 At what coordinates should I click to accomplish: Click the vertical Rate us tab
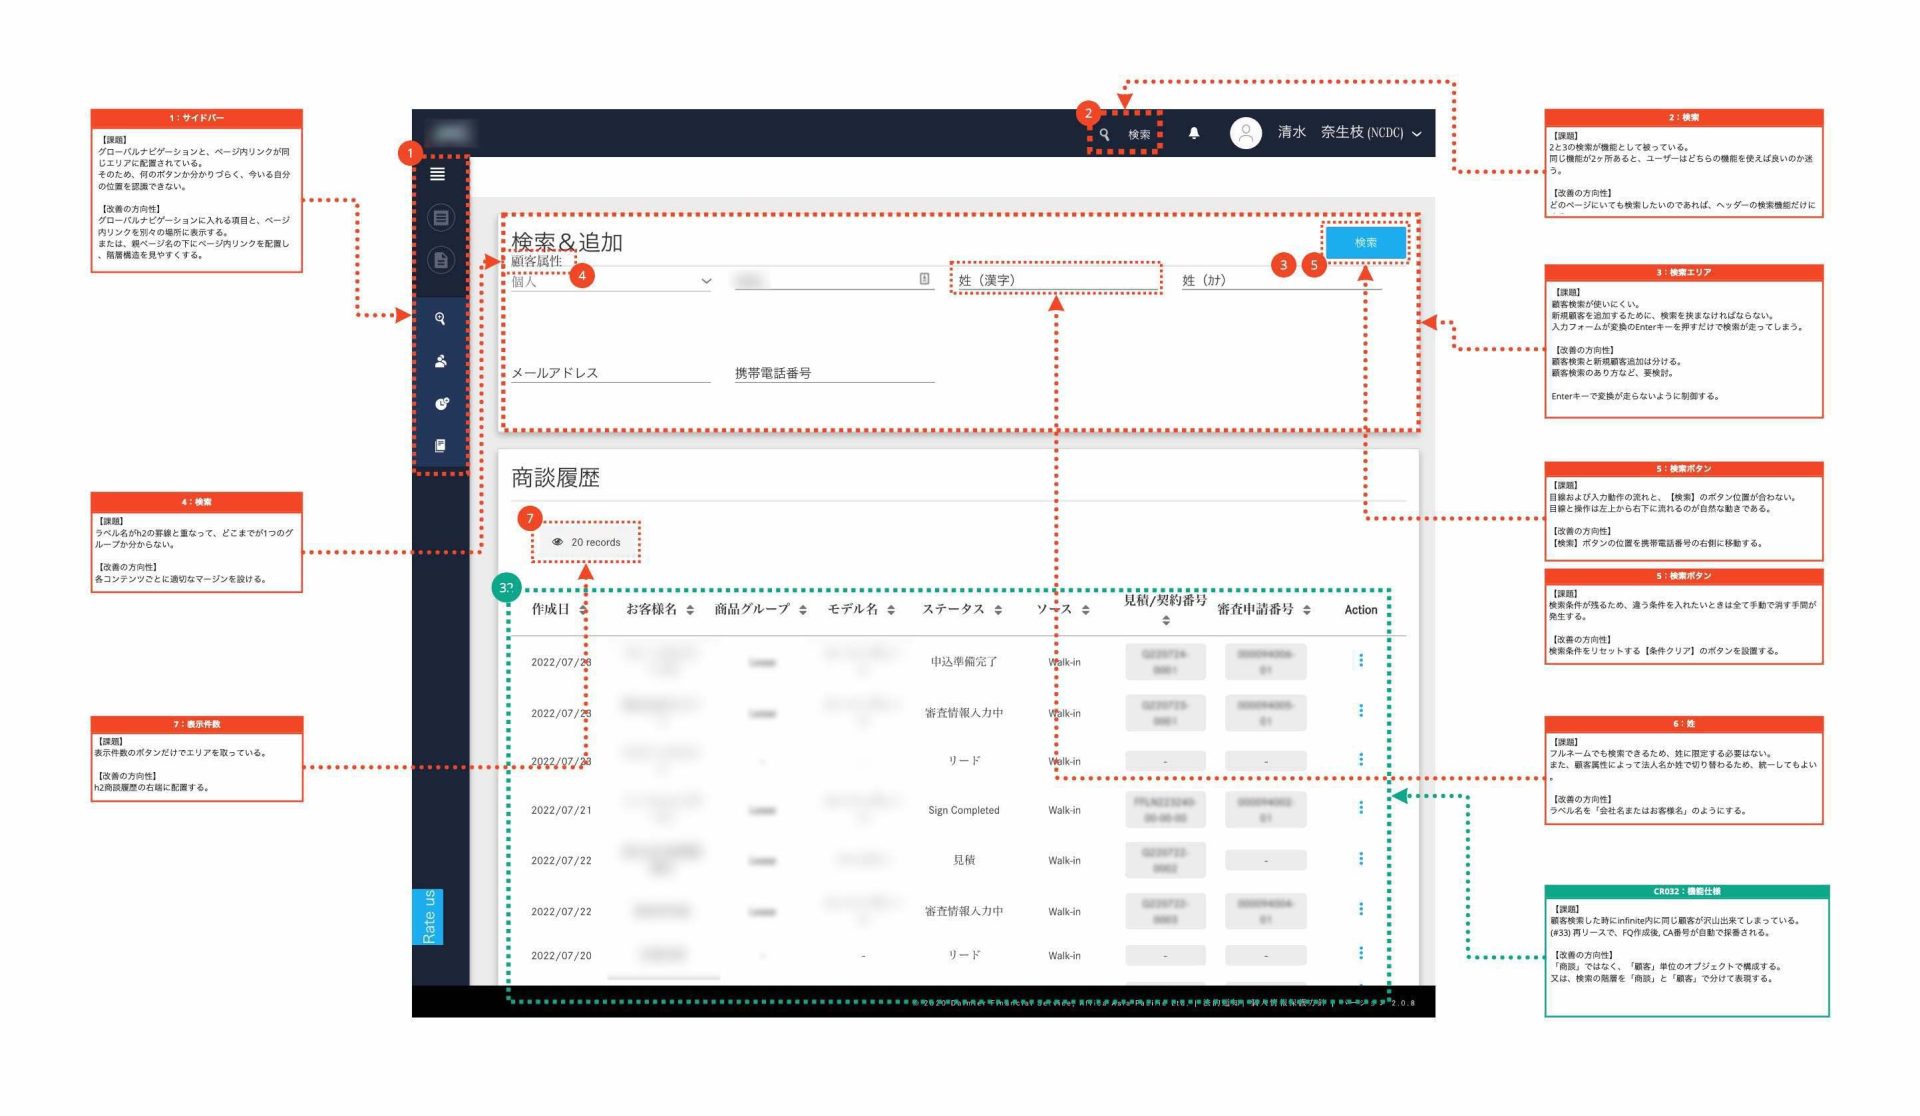click(x=428, y=916)
